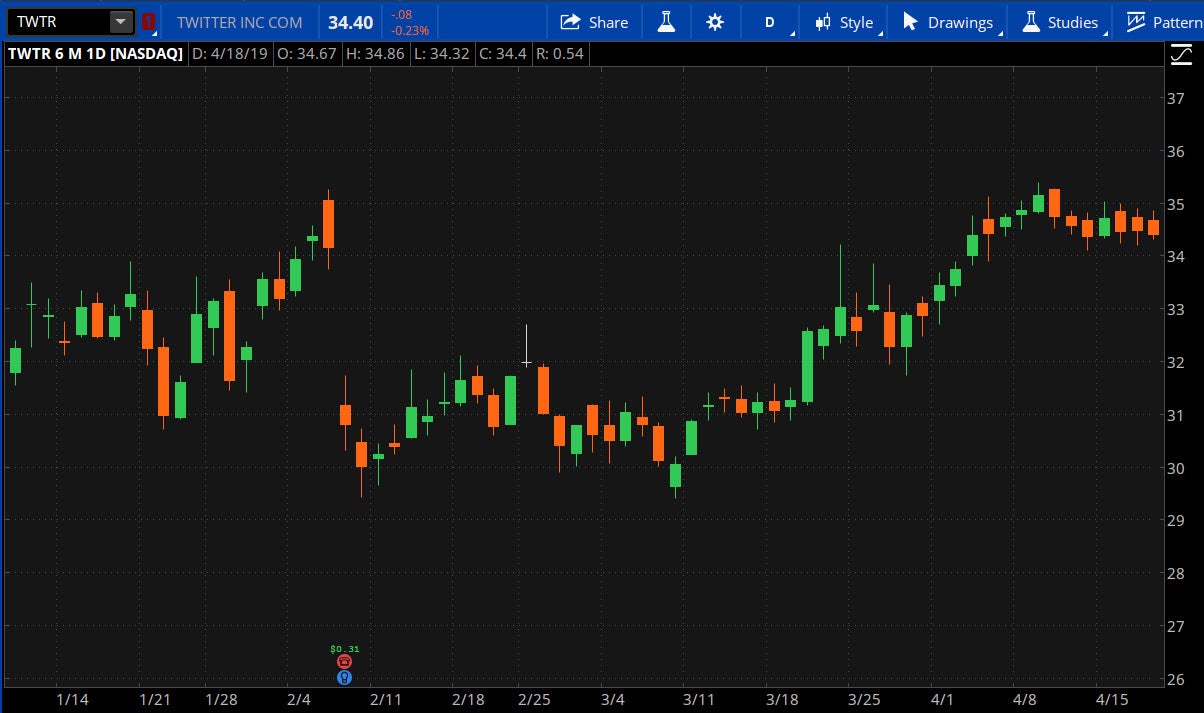Click the Share button
1204x713 pixels.
click(594, 22)
